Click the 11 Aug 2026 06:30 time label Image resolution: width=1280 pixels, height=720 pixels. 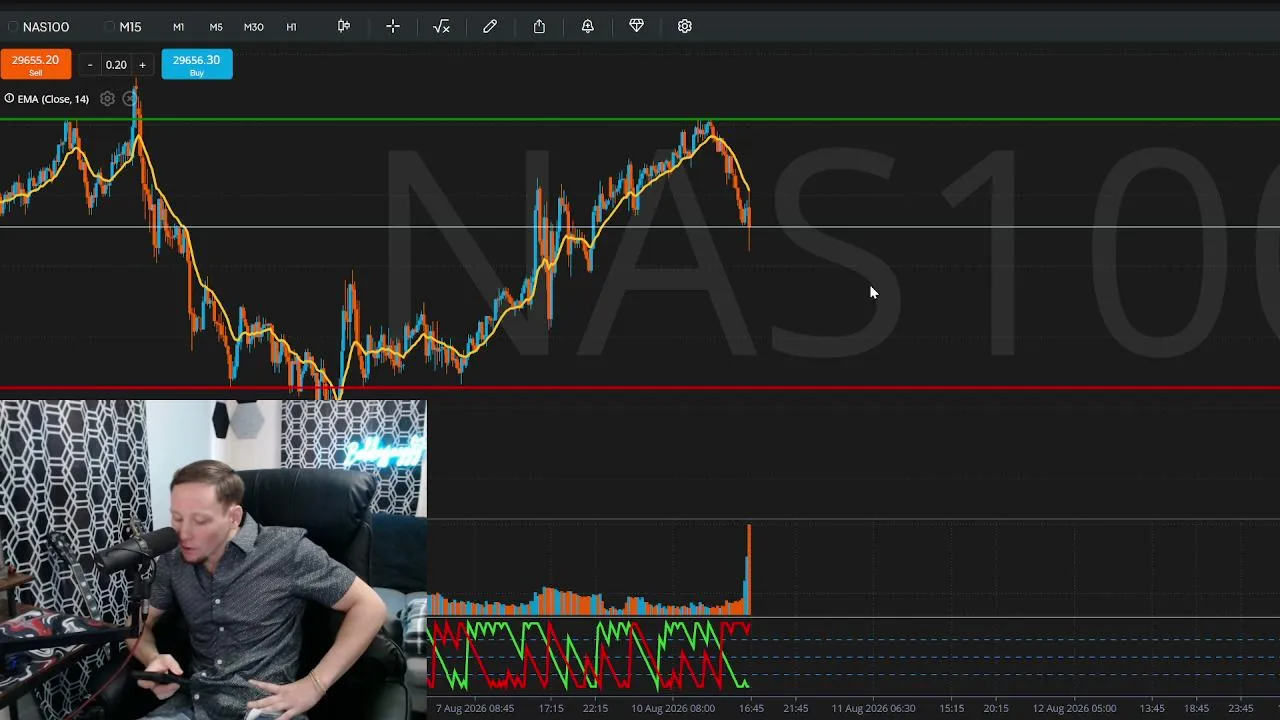click(873, 708)
